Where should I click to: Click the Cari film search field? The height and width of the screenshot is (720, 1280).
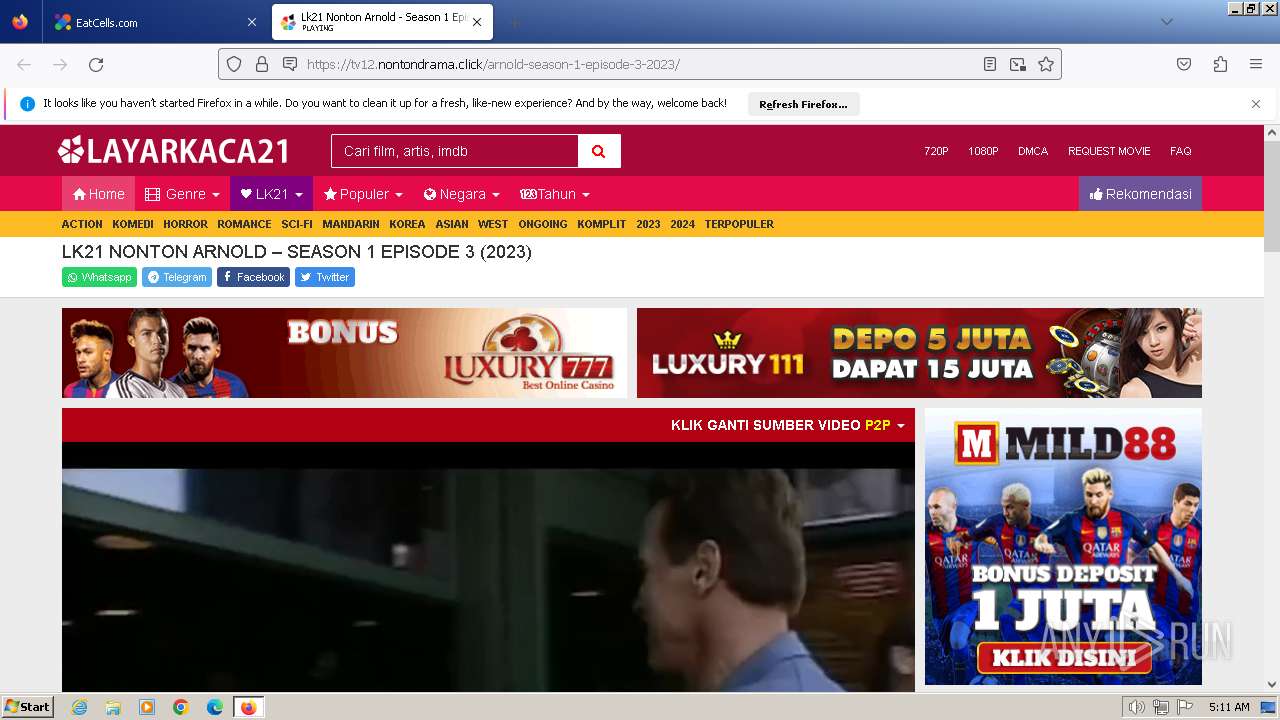pos(455,151)
